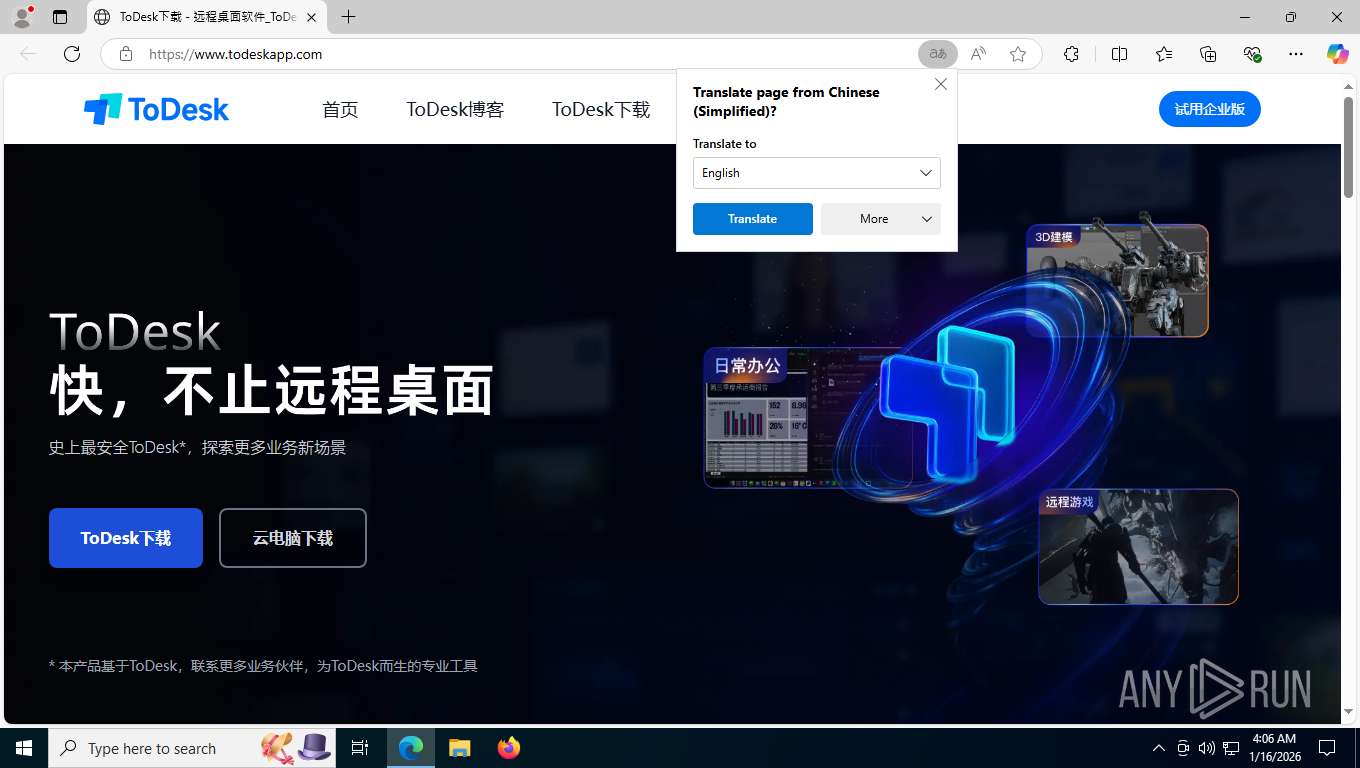Click the 远程游戏 preview thumbnail
1360x768 pixels.
(x=1138, y=546)
